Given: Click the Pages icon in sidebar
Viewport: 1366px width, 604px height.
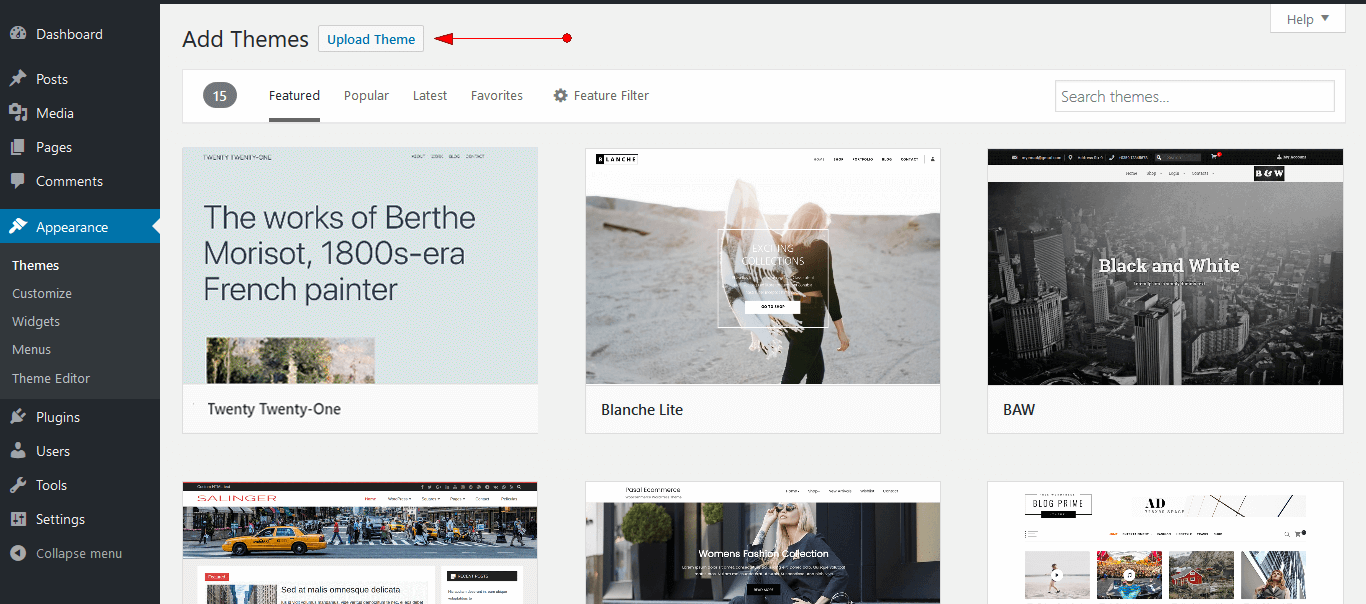Looking at the screenshot, I should pos(18,146).
